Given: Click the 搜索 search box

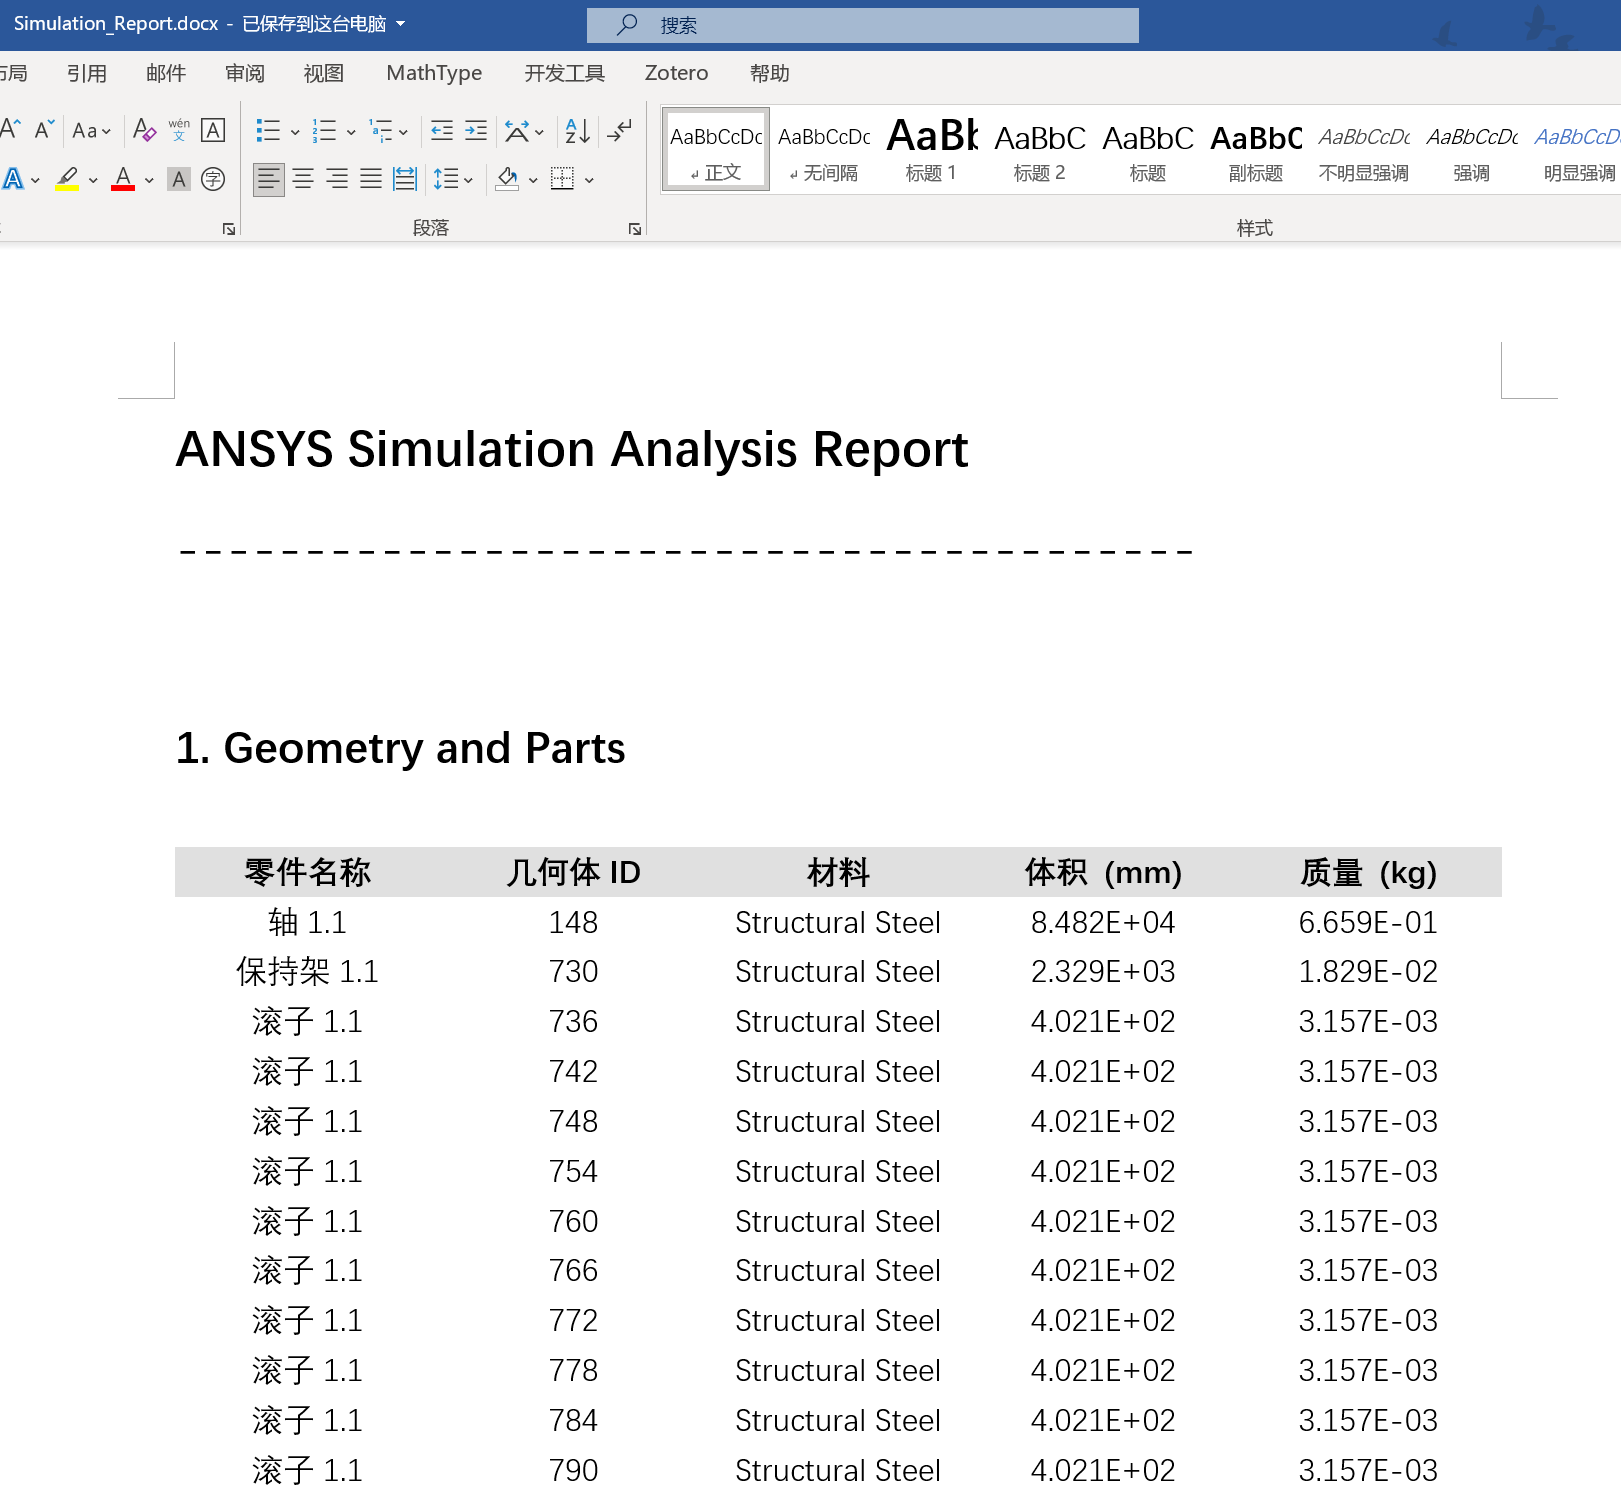Looking at the screenshot, I should tap(863, 25).
